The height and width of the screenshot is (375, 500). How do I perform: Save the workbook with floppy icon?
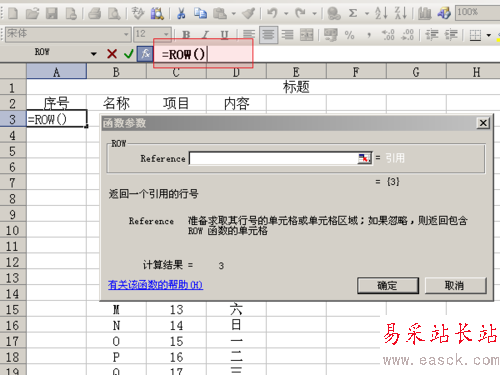(x=52, y=13)
